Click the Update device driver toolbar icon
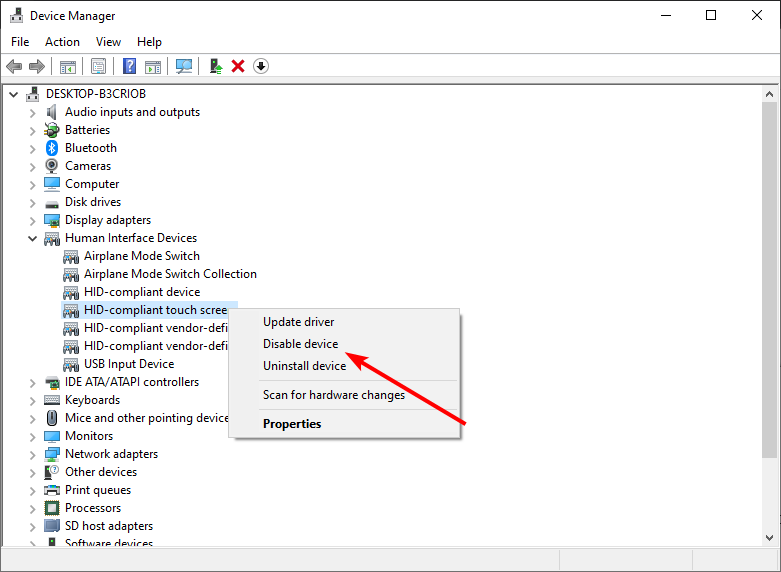 (216, 66)
